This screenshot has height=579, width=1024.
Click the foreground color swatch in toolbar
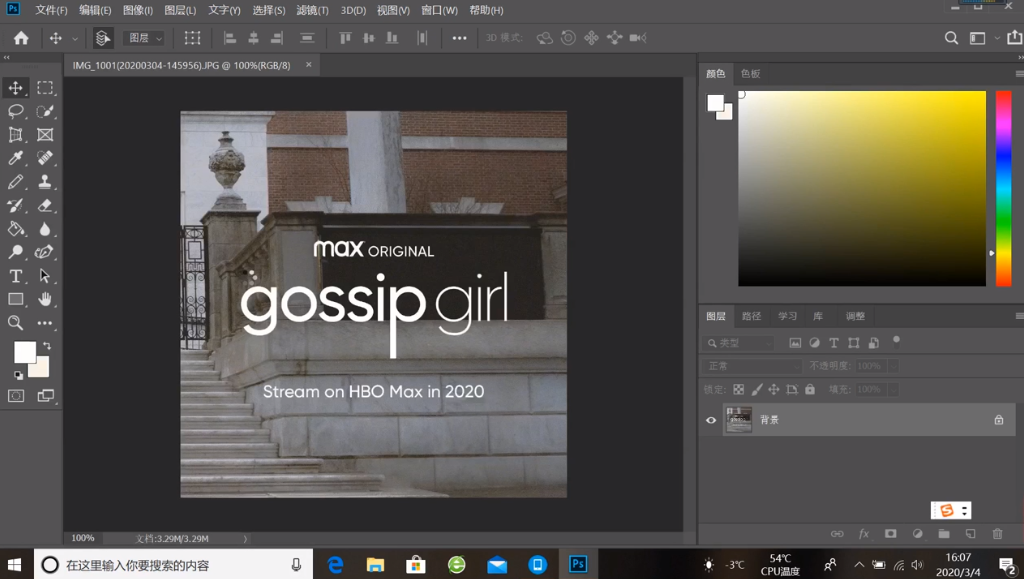coord(25,352)
